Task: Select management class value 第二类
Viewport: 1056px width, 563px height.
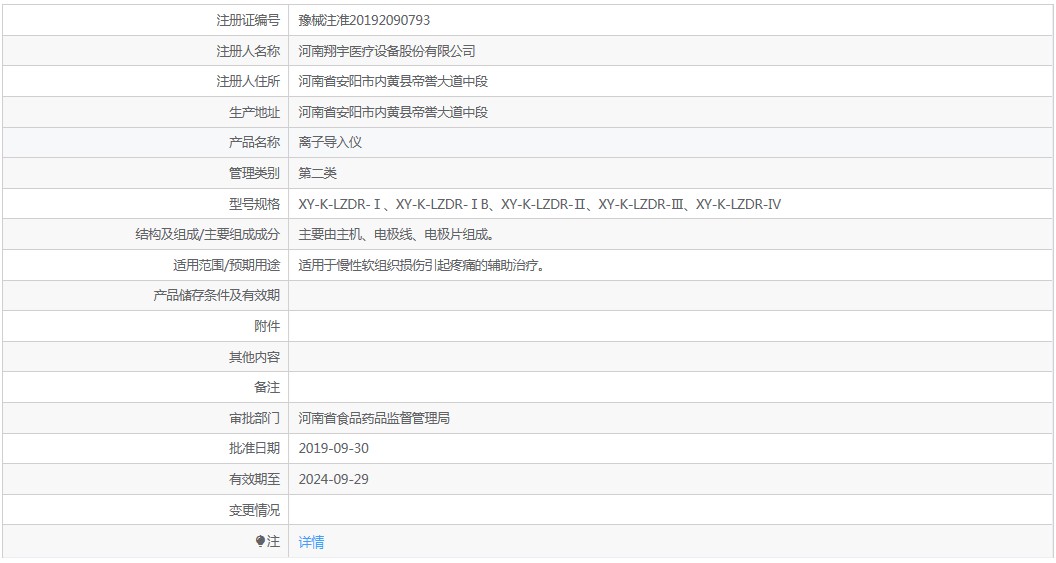Action: 317,173
